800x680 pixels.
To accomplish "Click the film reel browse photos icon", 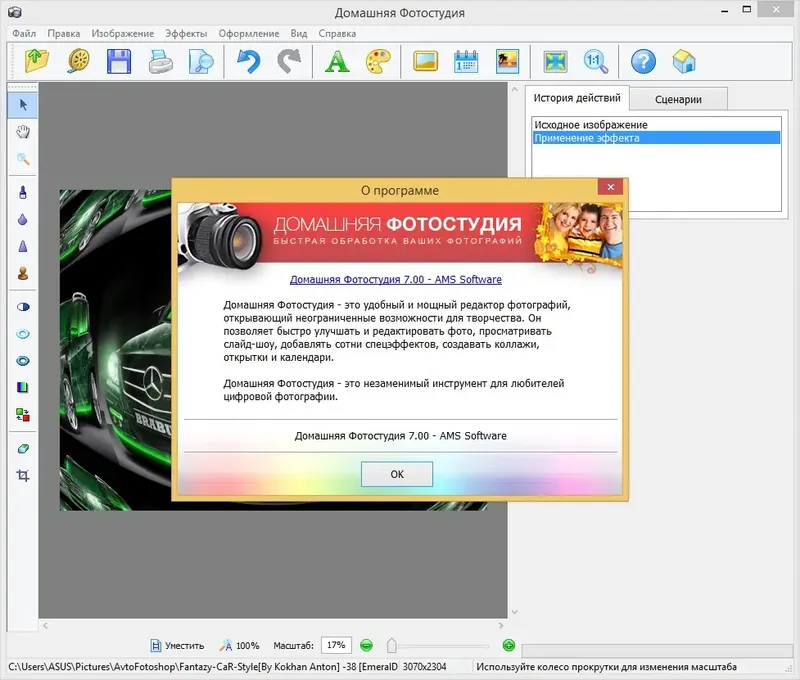I will (x=79, y=61).
